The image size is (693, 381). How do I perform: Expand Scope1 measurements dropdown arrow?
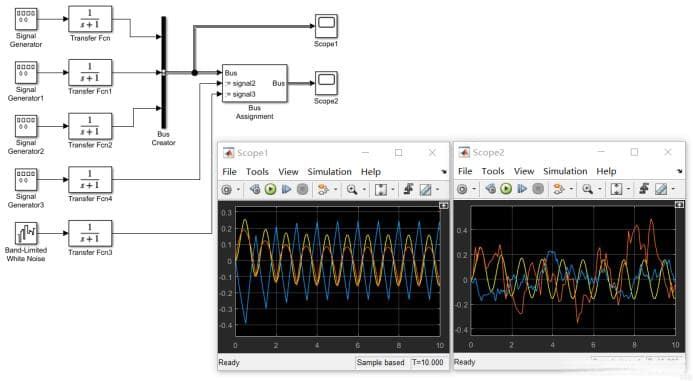(438, 190)
